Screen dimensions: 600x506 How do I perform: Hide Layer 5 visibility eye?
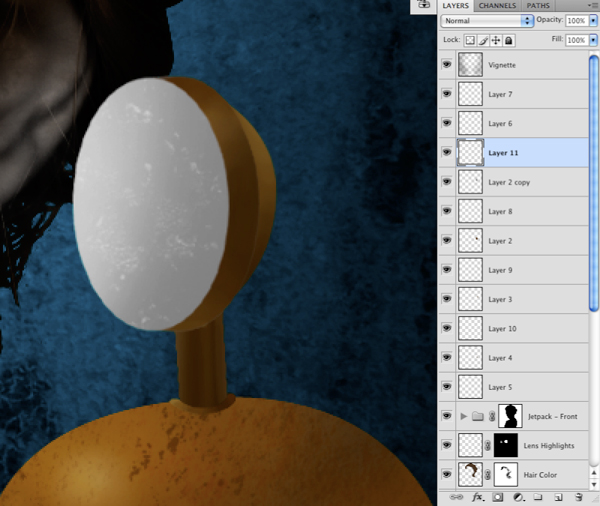tap(447, 387)
